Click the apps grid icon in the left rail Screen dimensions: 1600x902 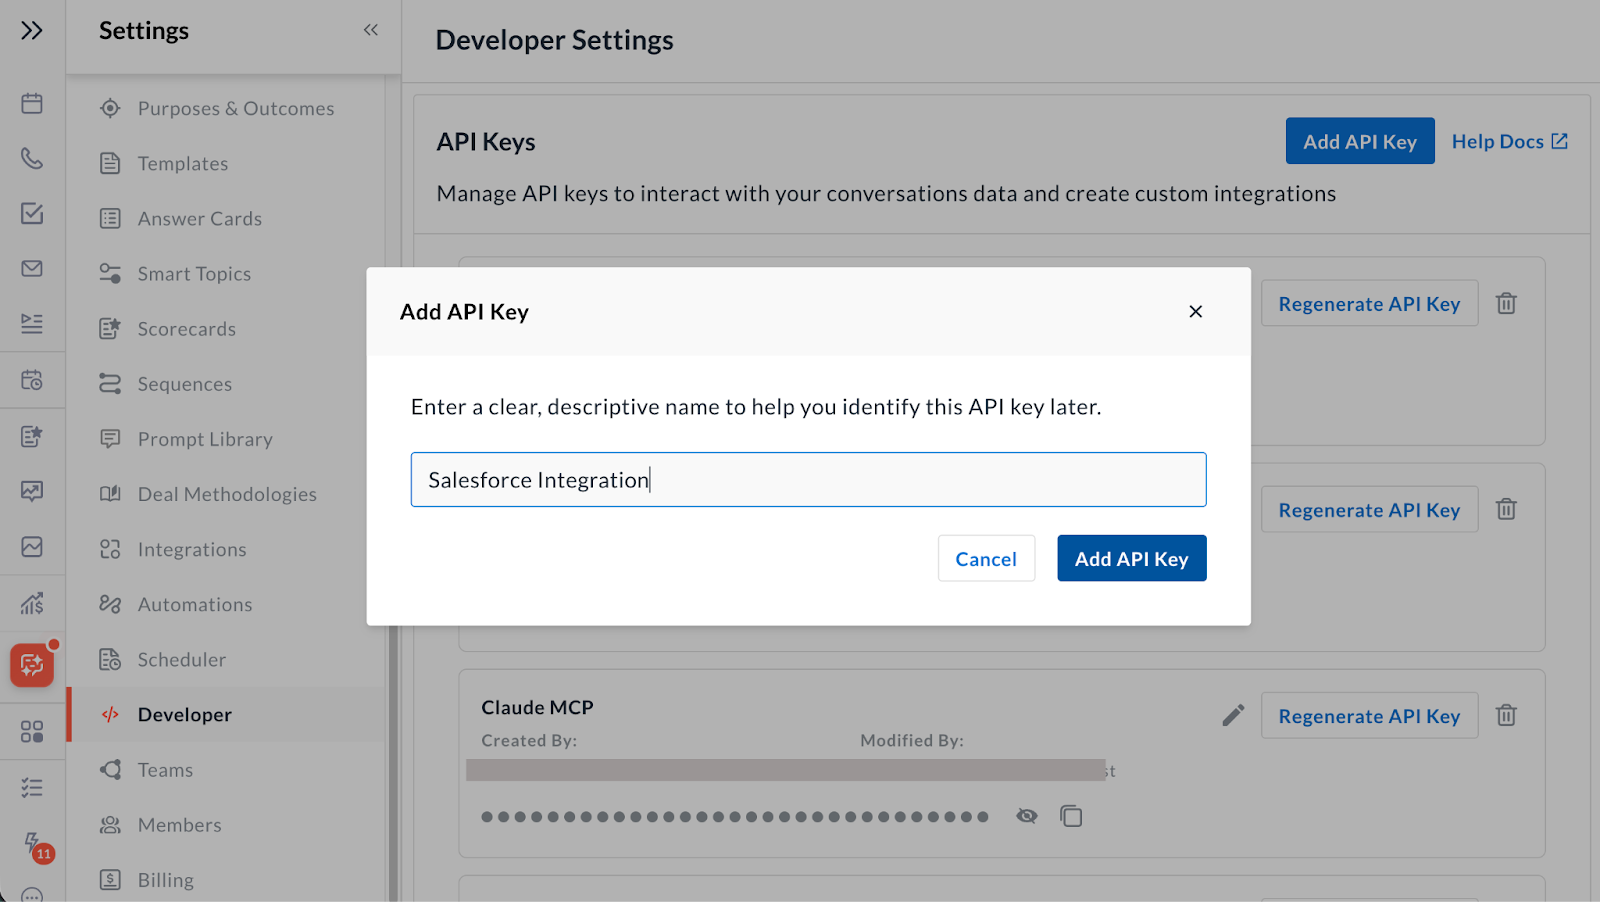point(32,731)
